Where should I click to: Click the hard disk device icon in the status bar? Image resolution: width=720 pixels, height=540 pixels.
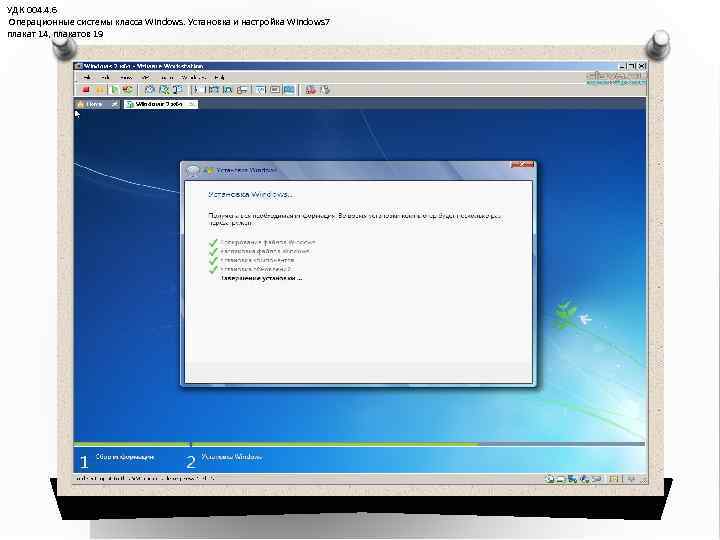click(549, 479)
